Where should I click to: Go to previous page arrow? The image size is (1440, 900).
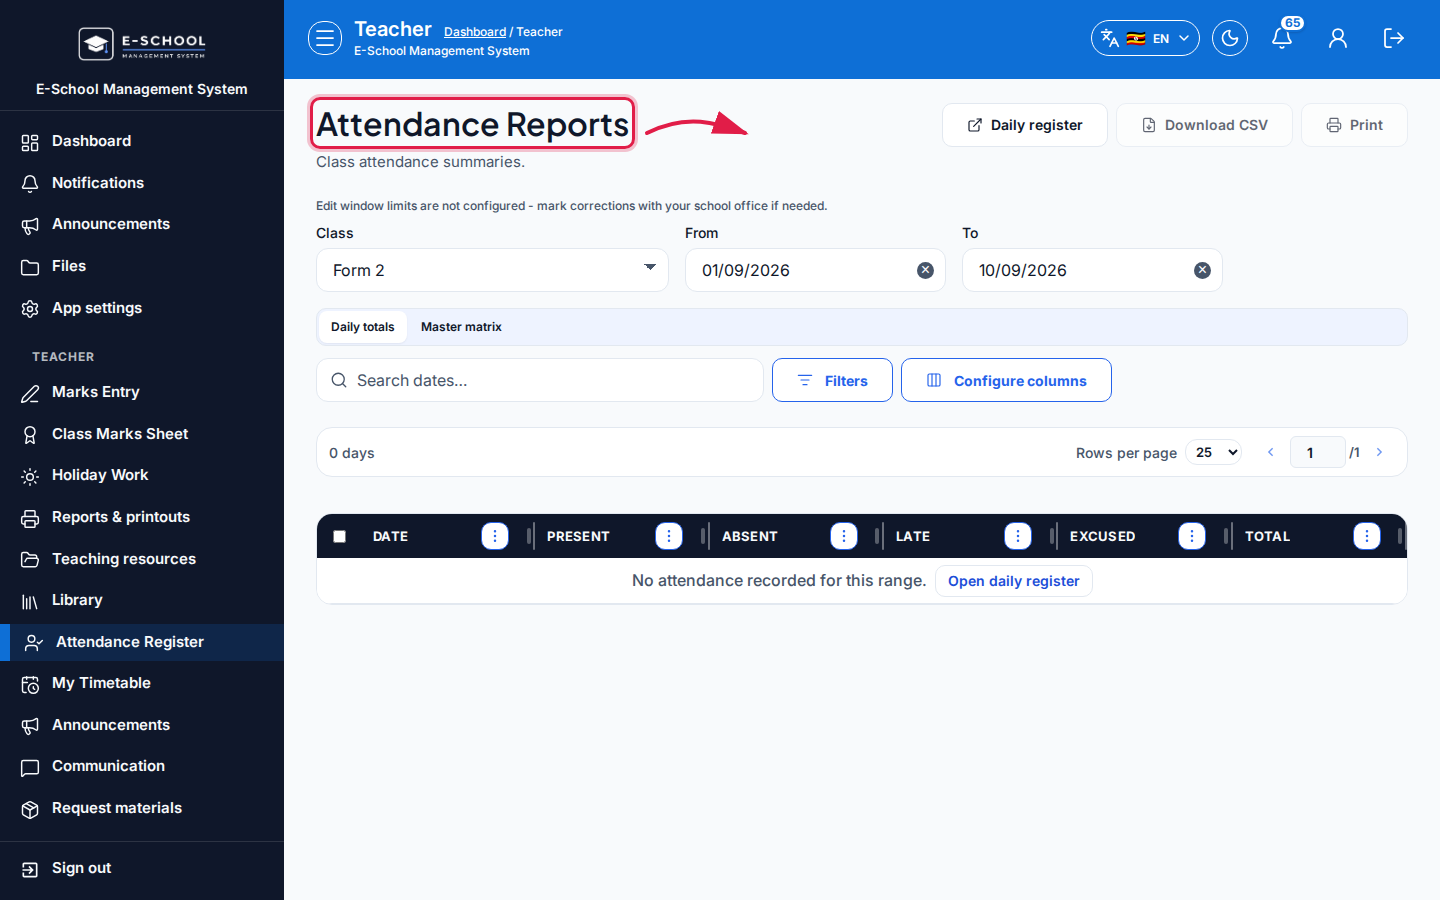(1271, 452)
